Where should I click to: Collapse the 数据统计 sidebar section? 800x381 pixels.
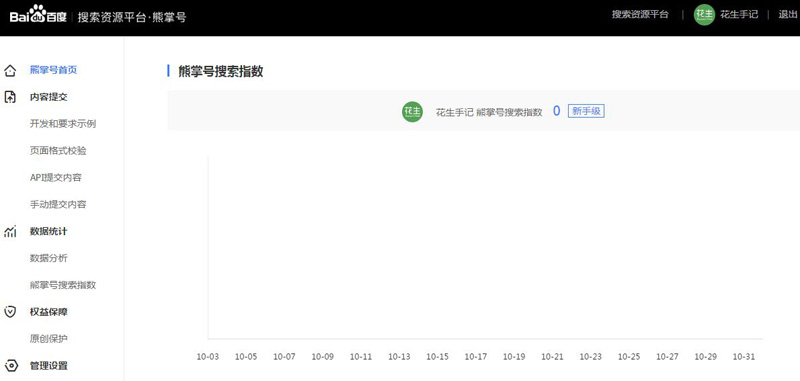48,232
